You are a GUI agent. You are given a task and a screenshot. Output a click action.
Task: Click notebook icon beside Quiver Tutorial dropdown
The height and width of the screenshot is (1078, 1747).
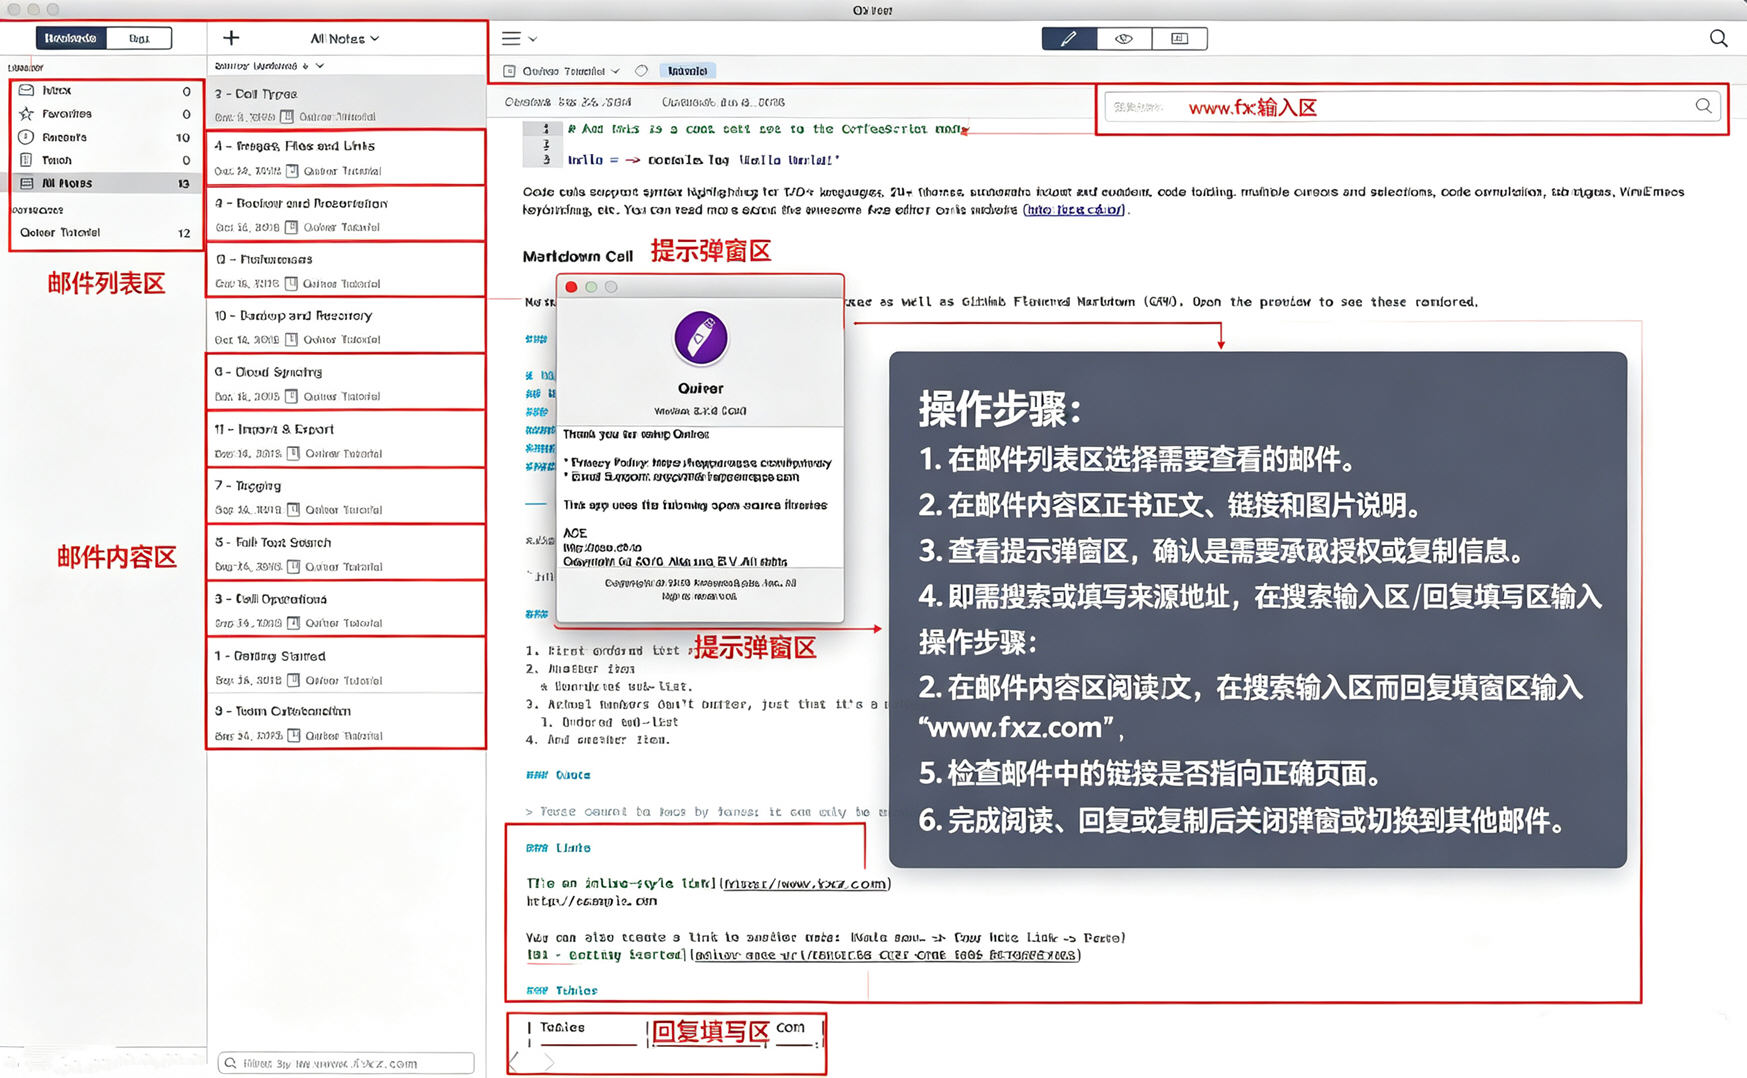[509, 71]
